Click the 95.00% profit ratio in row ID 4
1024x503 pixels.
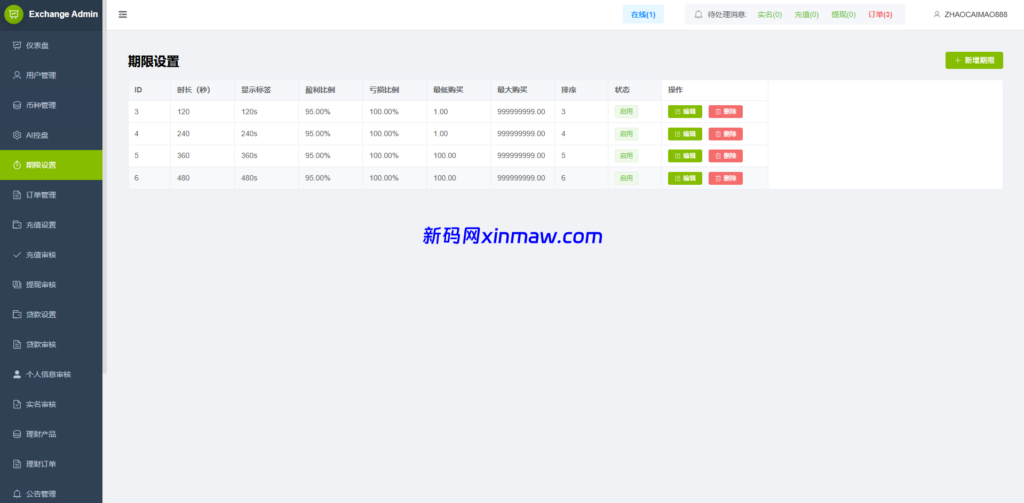click(x=317, y=134)
